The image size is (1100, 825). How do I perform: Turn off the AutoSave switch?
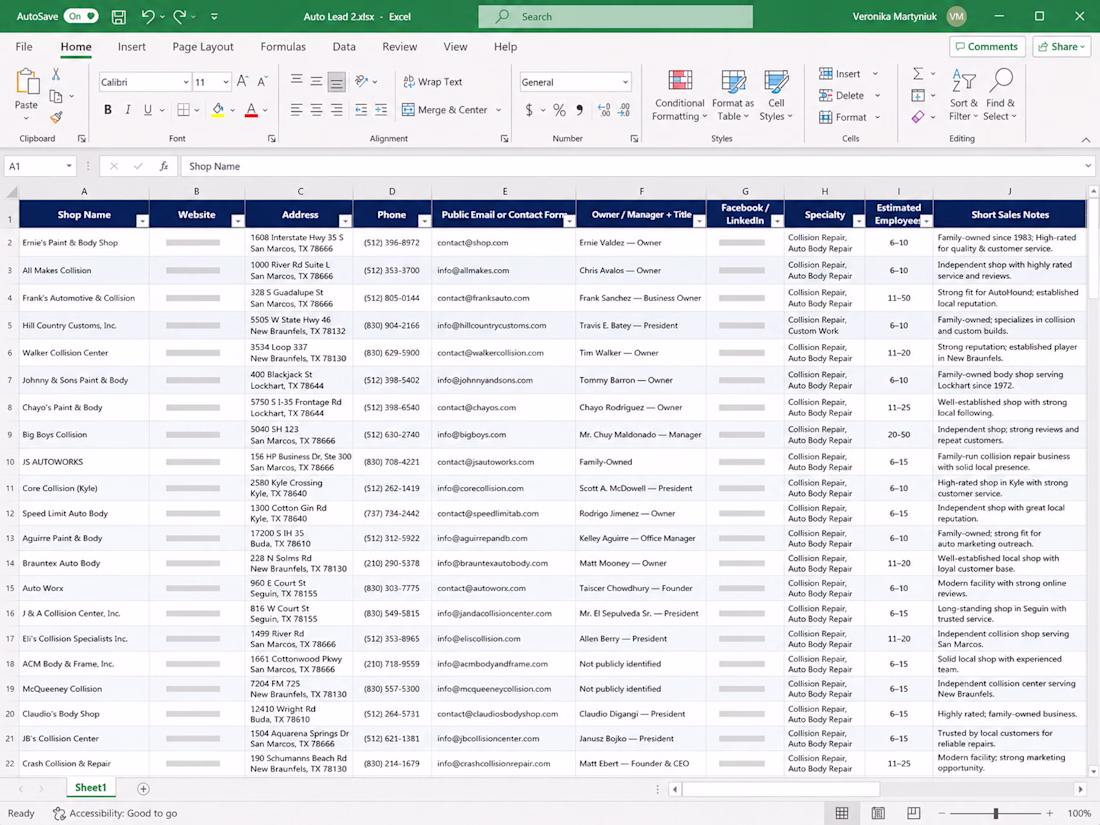coord(81,16)
